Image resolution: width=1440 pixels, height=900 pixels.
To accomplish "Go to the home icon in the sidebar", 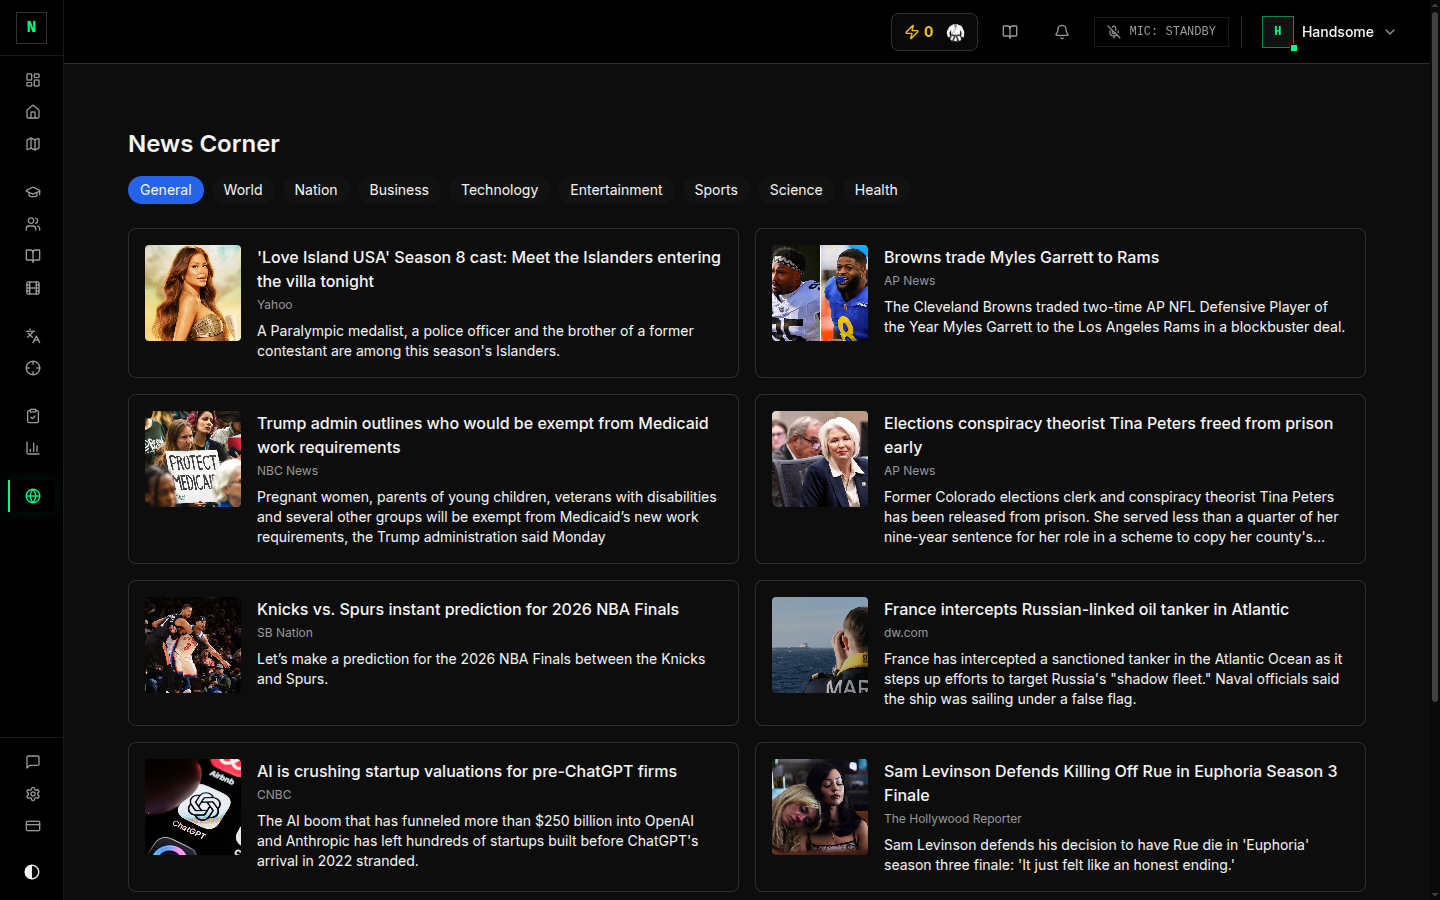I will pos(33,112).
